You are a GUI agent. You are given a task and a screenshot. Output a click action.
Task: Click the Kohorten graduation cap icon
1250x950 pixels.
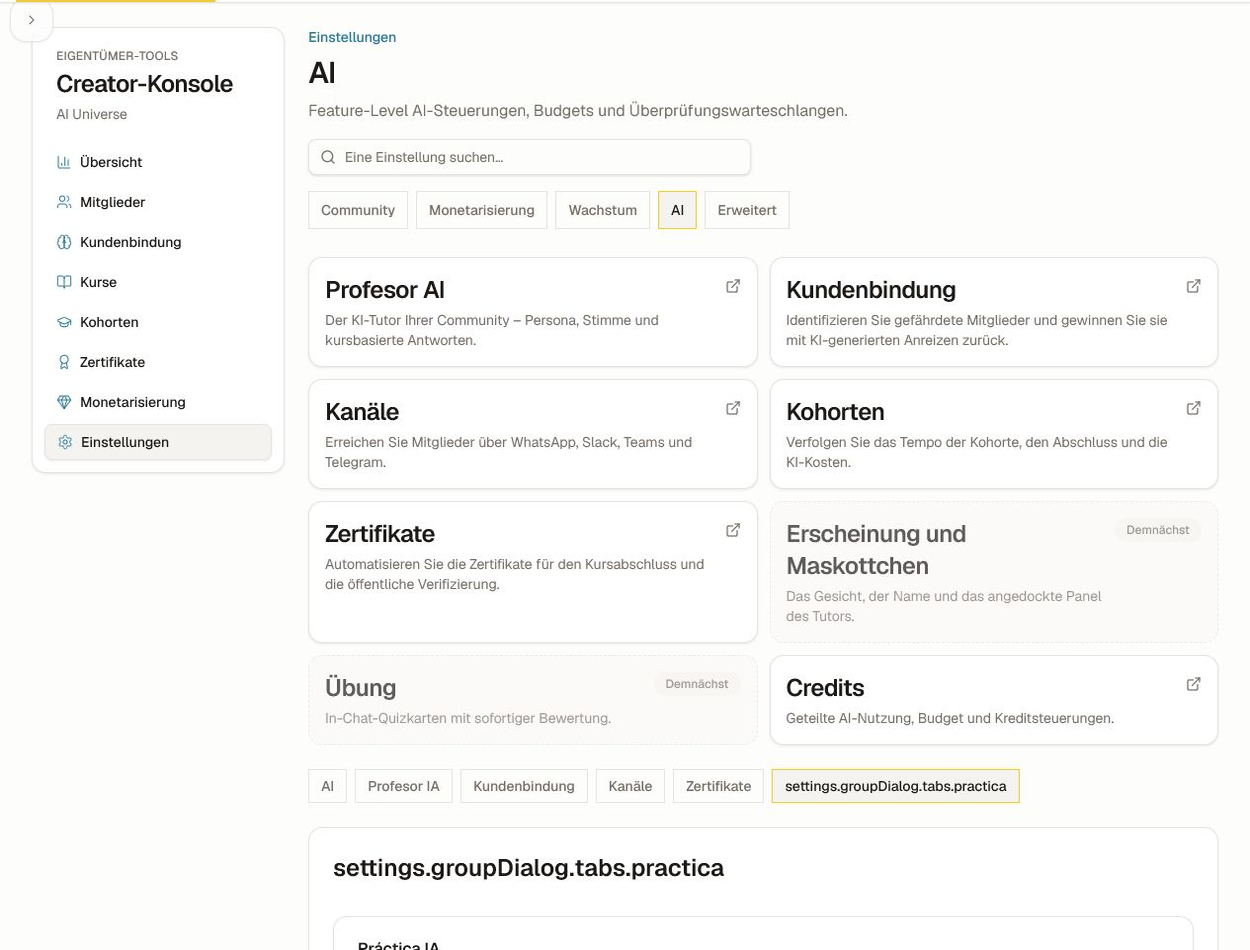point(64,322)
